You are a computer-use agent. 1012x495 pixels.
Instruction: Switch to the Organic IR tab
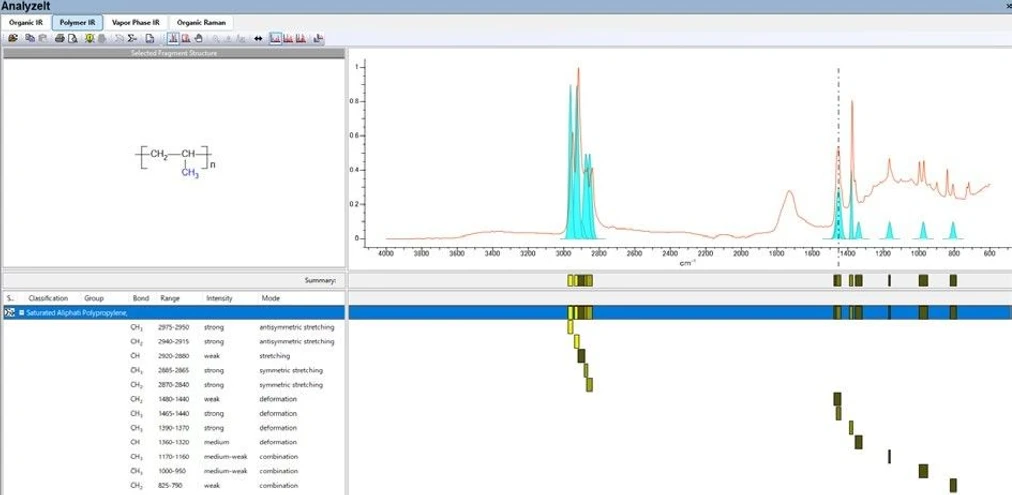(x=26, y=21)
